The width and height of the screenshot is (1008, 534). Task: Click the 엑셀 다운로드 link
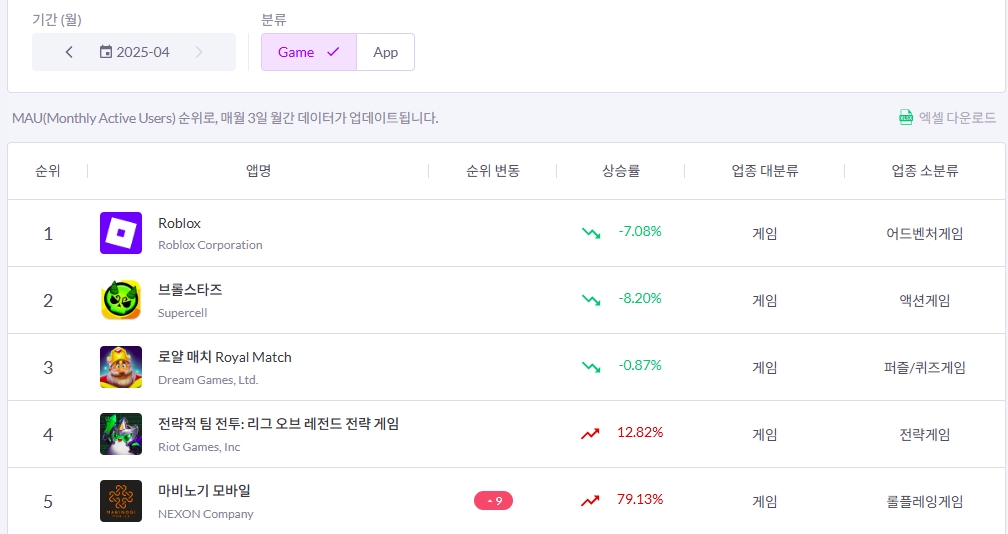point(957,117)
